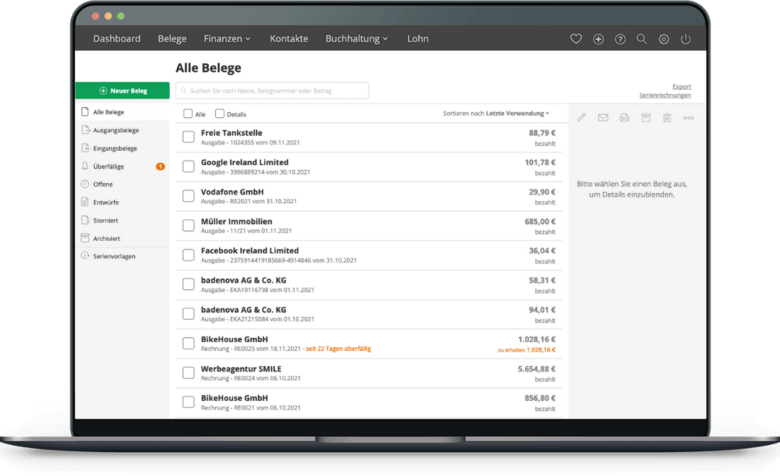The height and width of the screenshot is (476, 780).
Task: Open settings via the gear icon
Action: pyautogui.click(x=663, y=39)
